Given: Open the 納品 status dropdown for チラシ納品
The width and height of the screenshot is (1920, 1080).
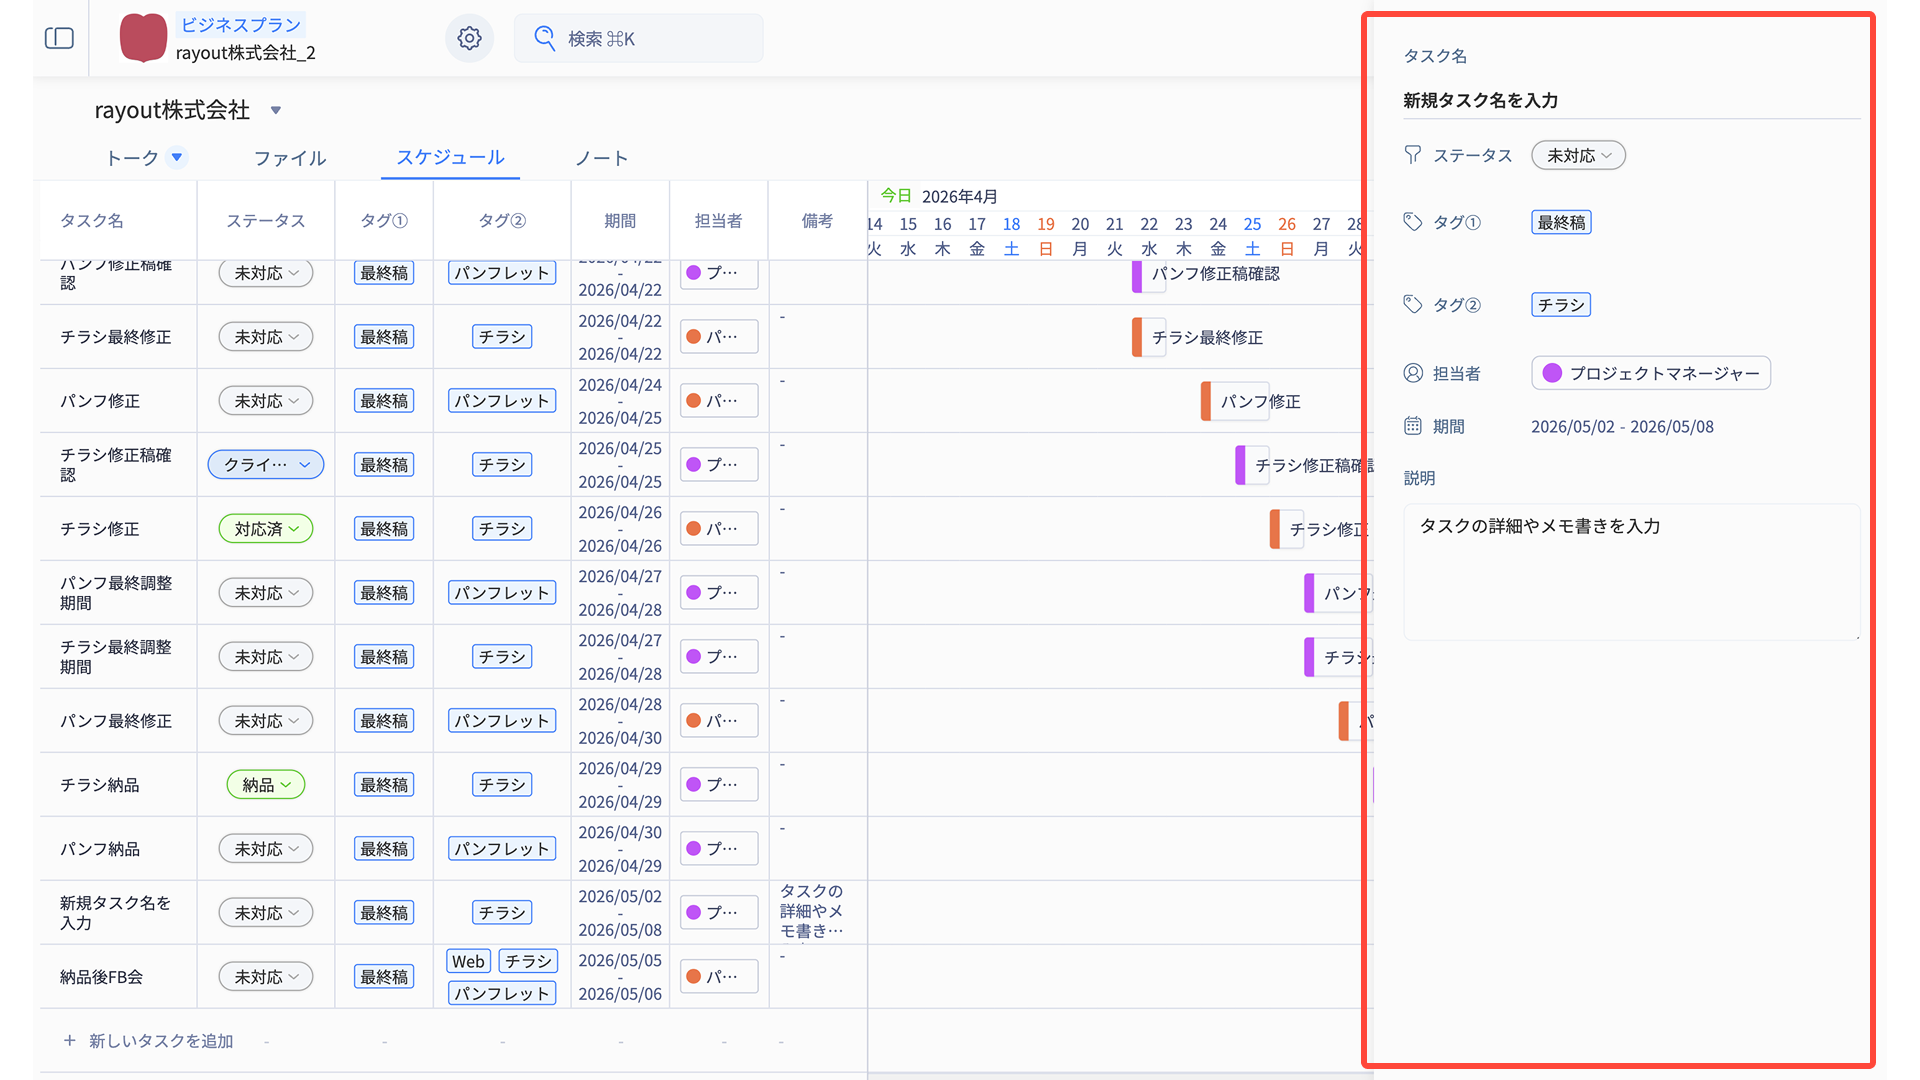Looking at the screenshot, I should [266, 785].
